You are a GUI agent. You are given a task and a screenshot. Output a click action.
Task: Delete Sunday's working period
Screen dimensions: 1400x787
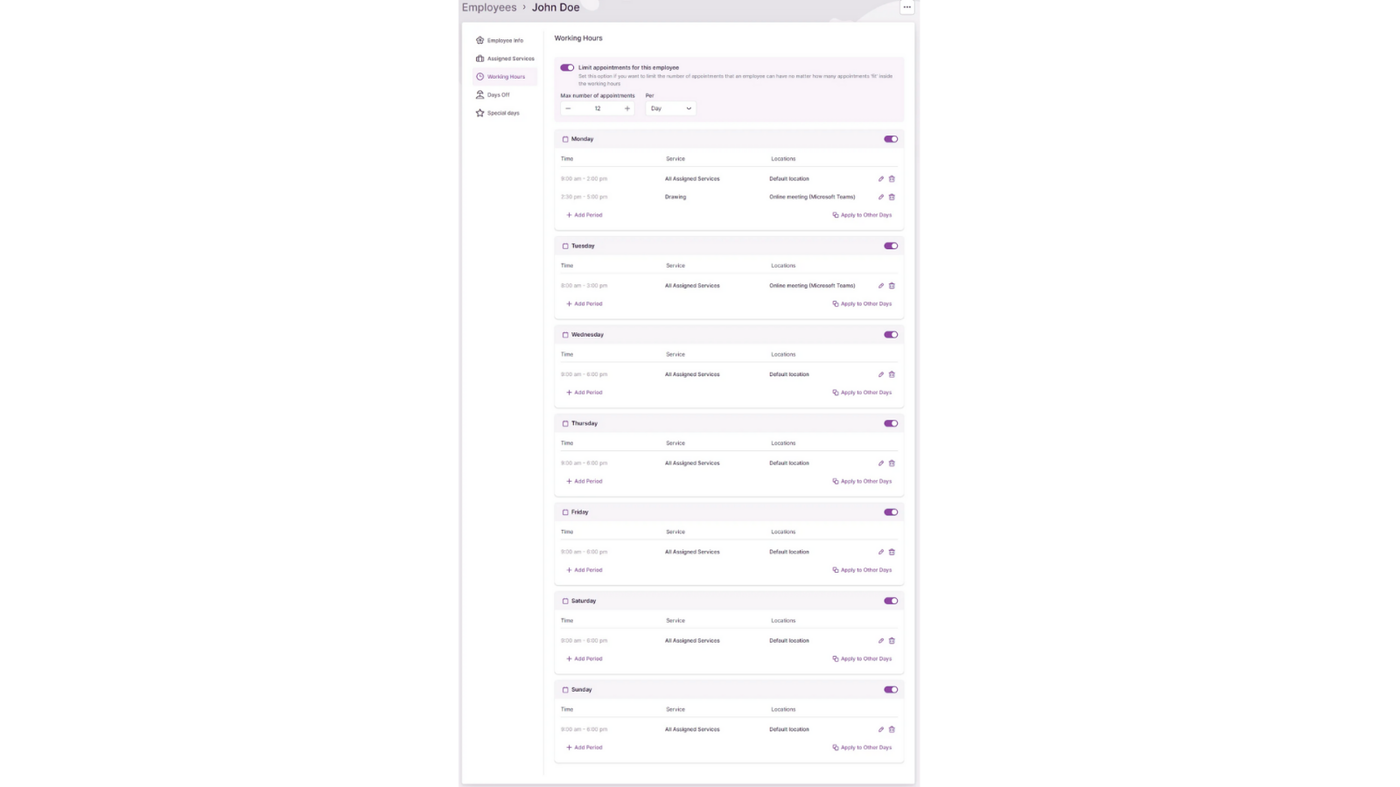(x=892, y=730)
